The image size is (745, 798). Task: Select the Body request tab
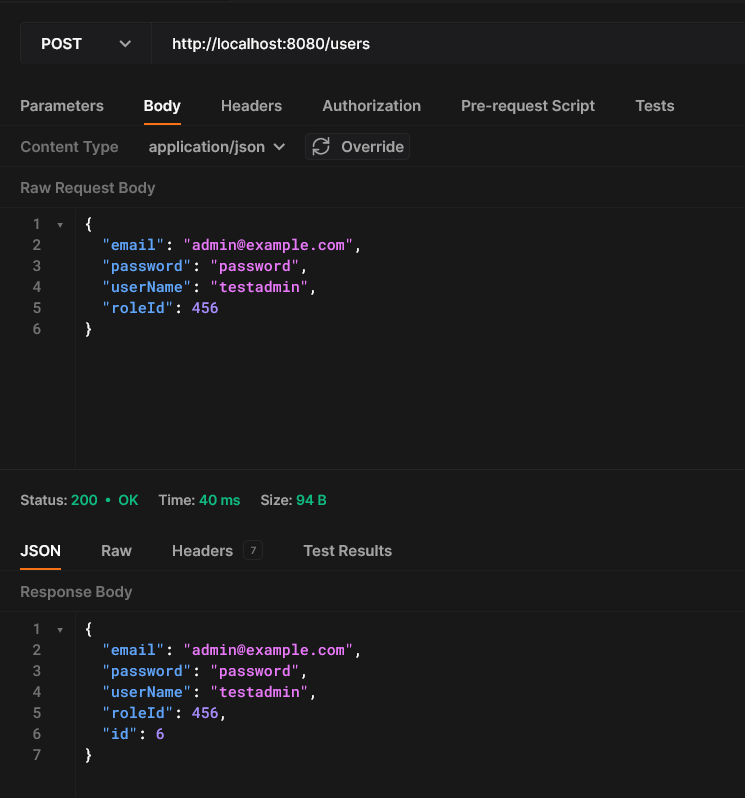pyautogui.click(x=162, y=106)
